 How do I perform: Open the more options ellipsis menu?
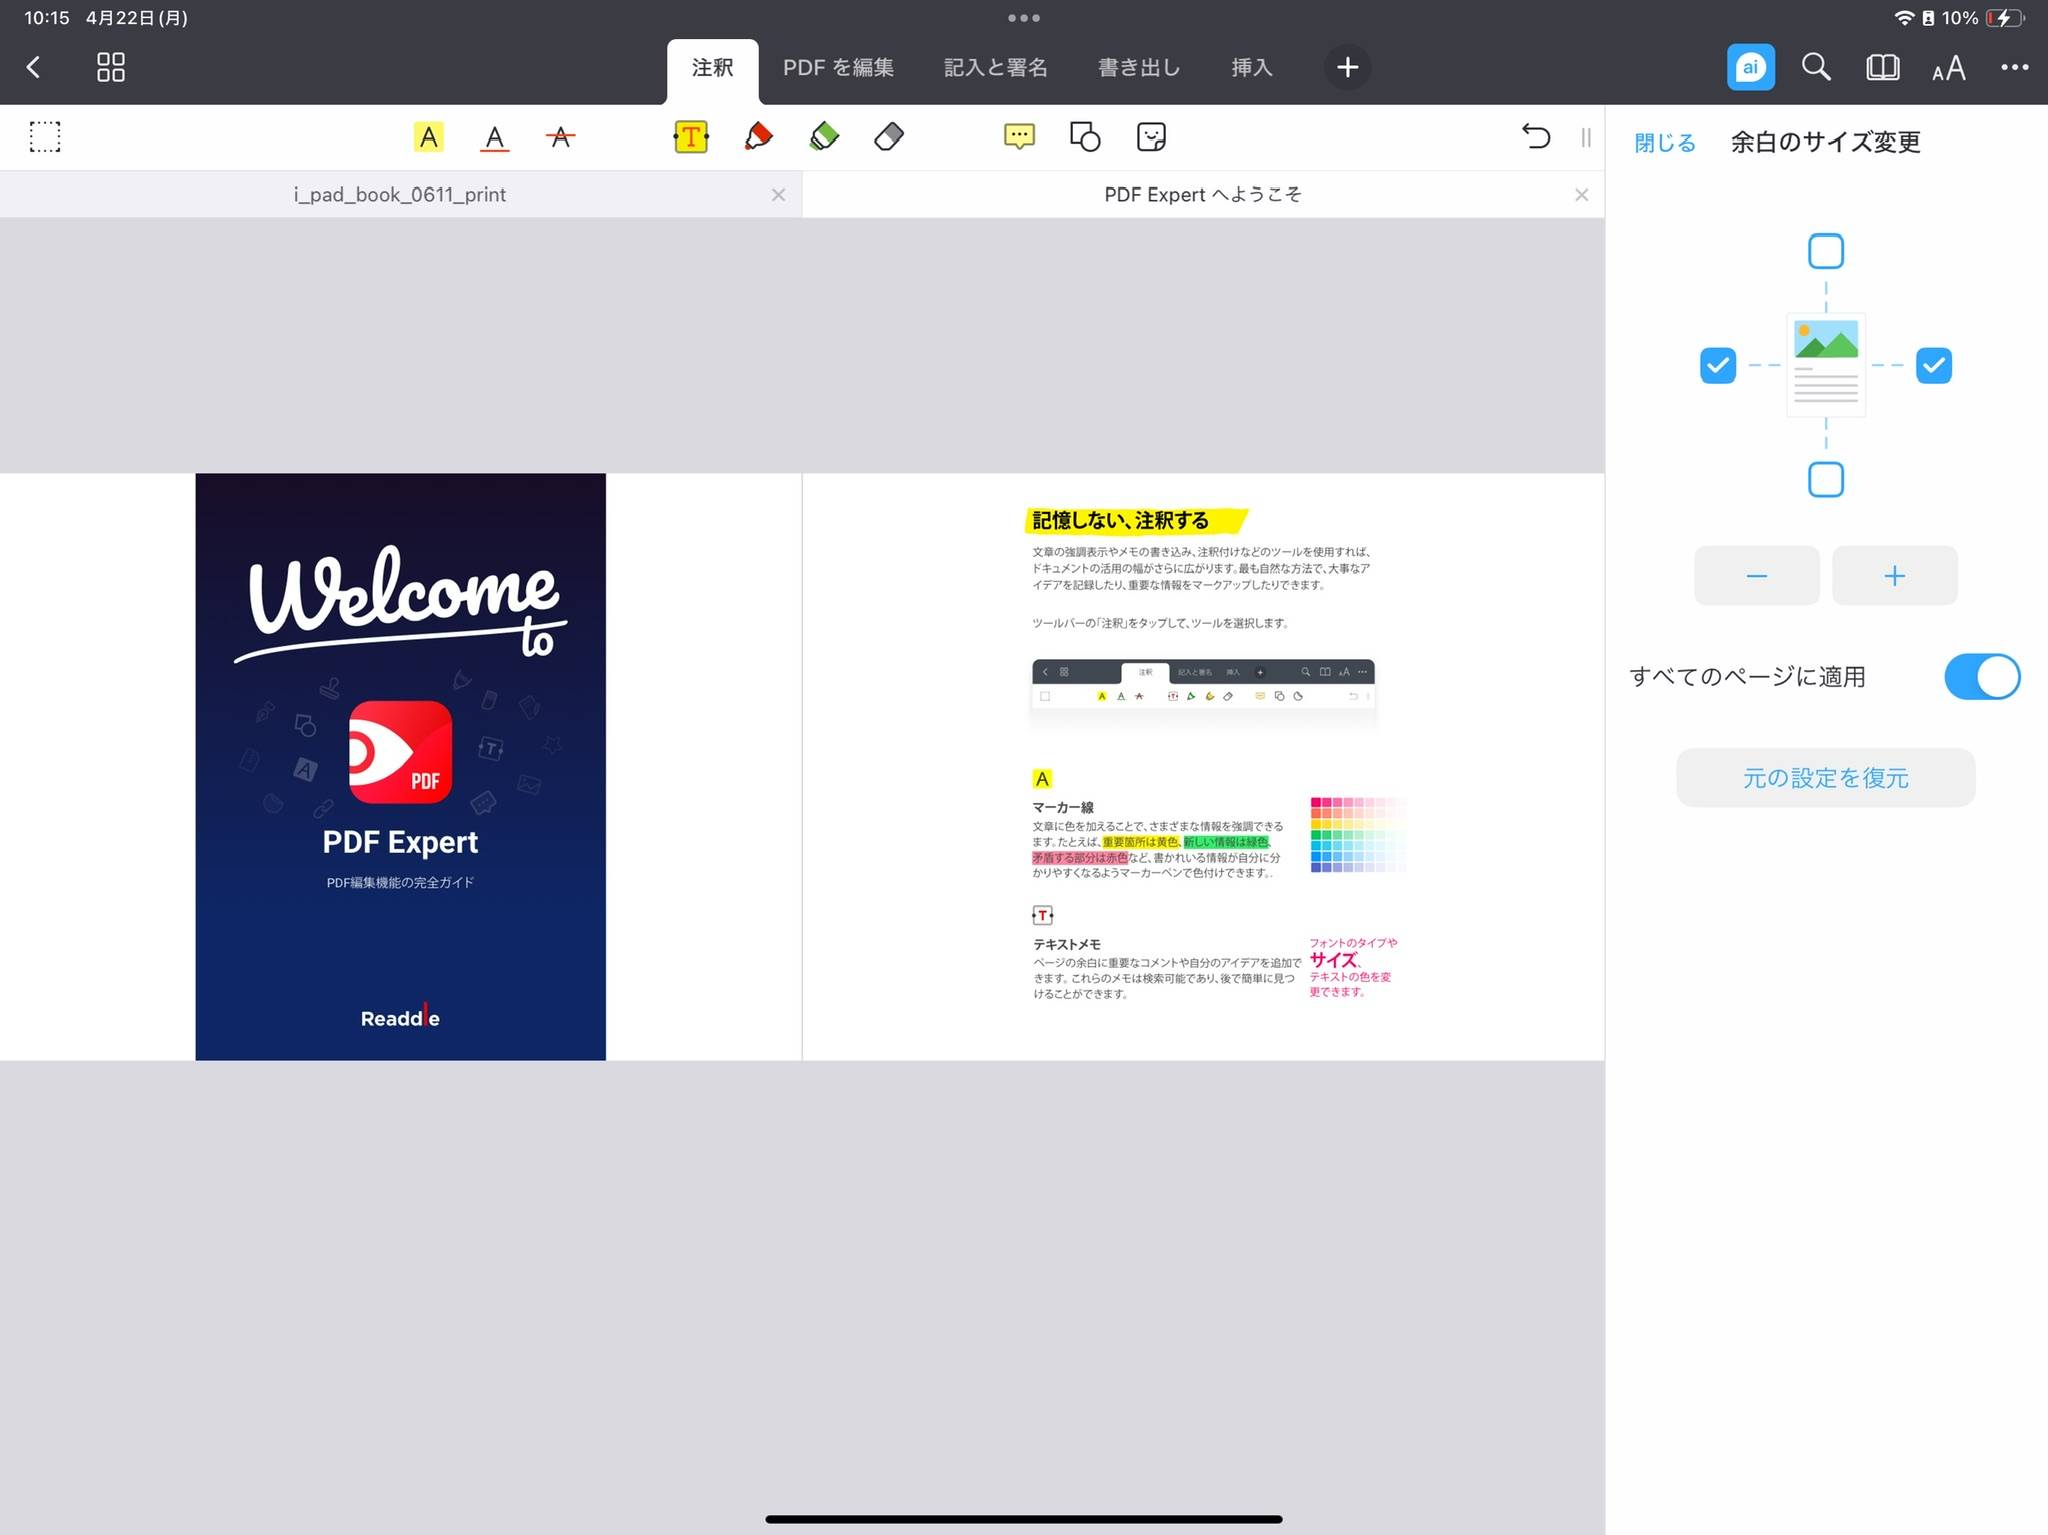(x=2015, y=67)
